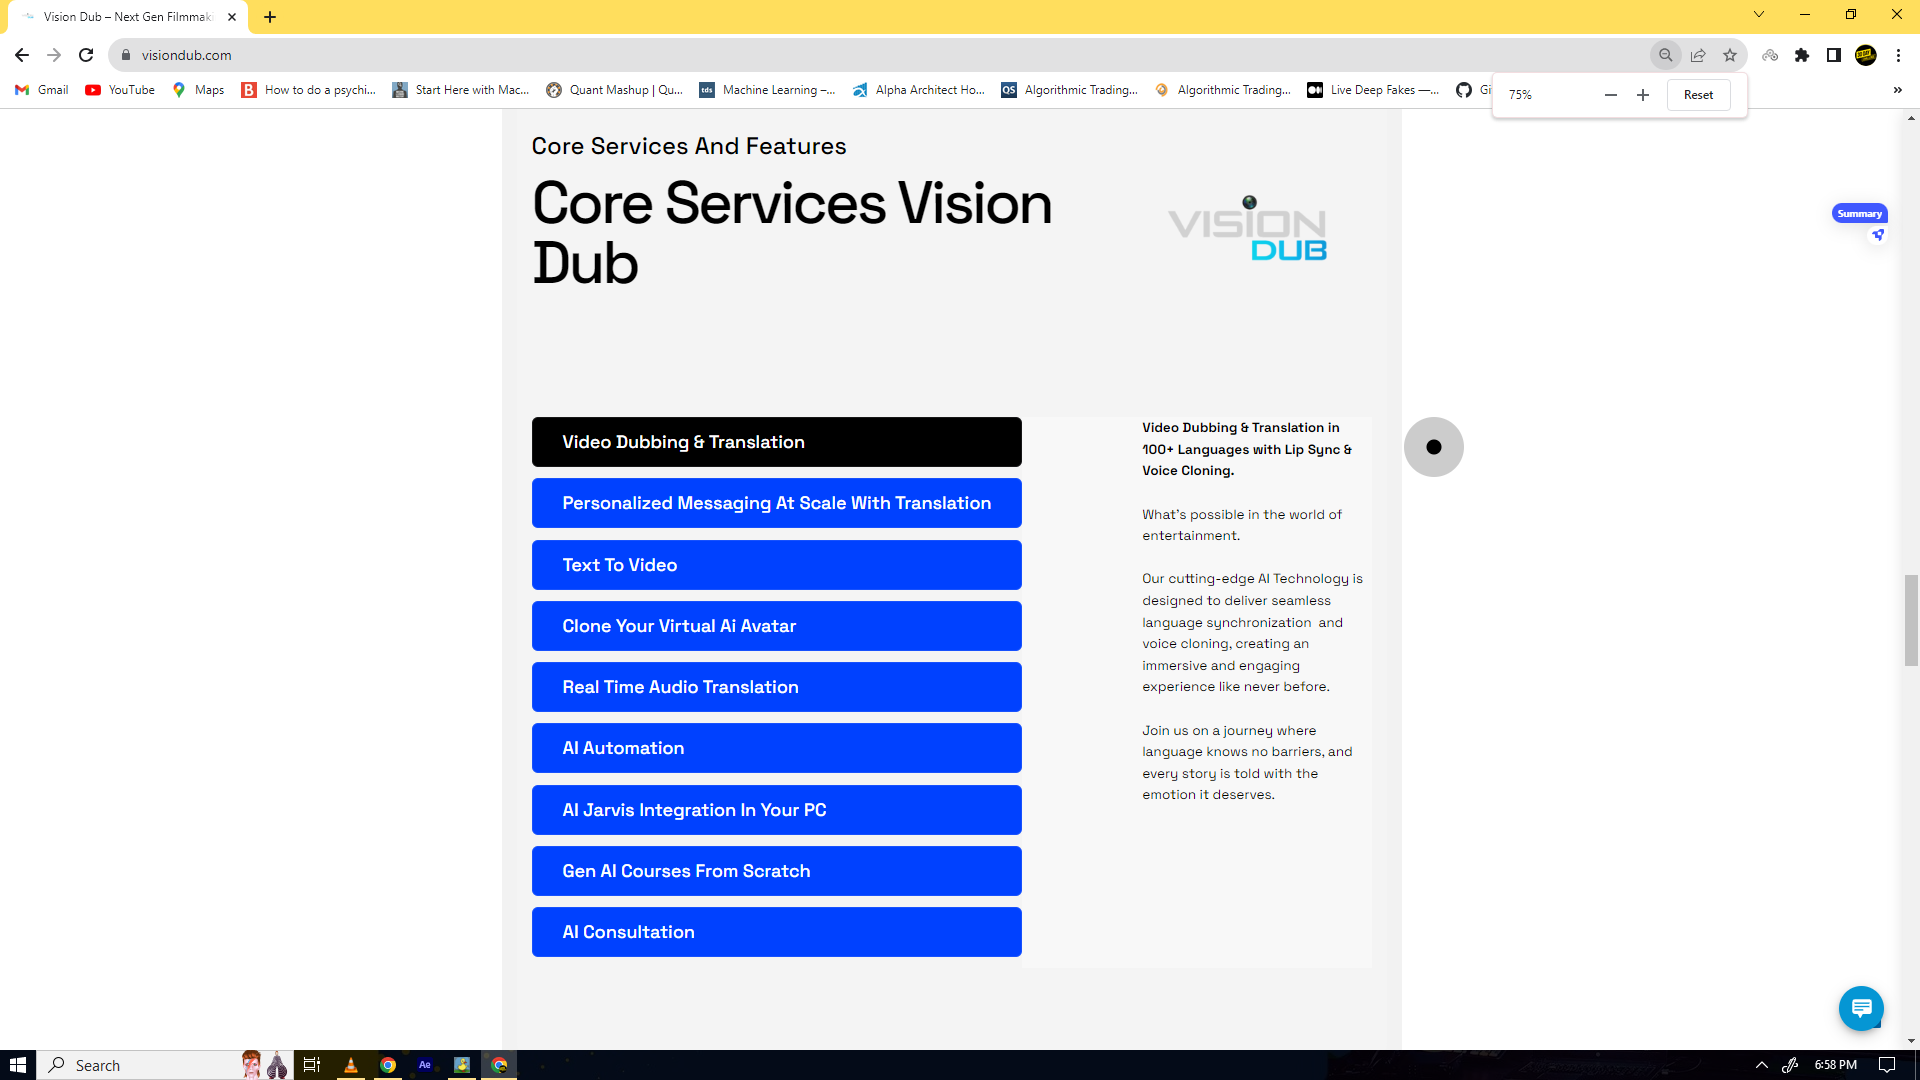This screenshot has width=1920, height=1080.
Task: Toggle the browser side panel icon
Action: click(1834, 55)
